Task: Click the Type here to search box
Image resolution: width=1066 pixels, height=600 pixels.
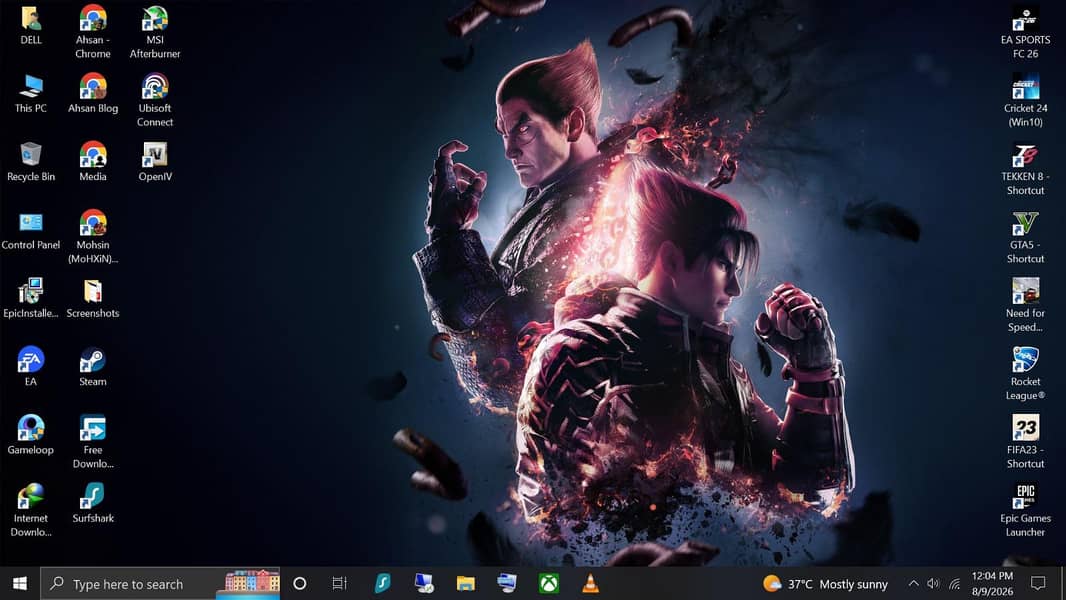Action: pyautogui.click(x=160, y=584)
